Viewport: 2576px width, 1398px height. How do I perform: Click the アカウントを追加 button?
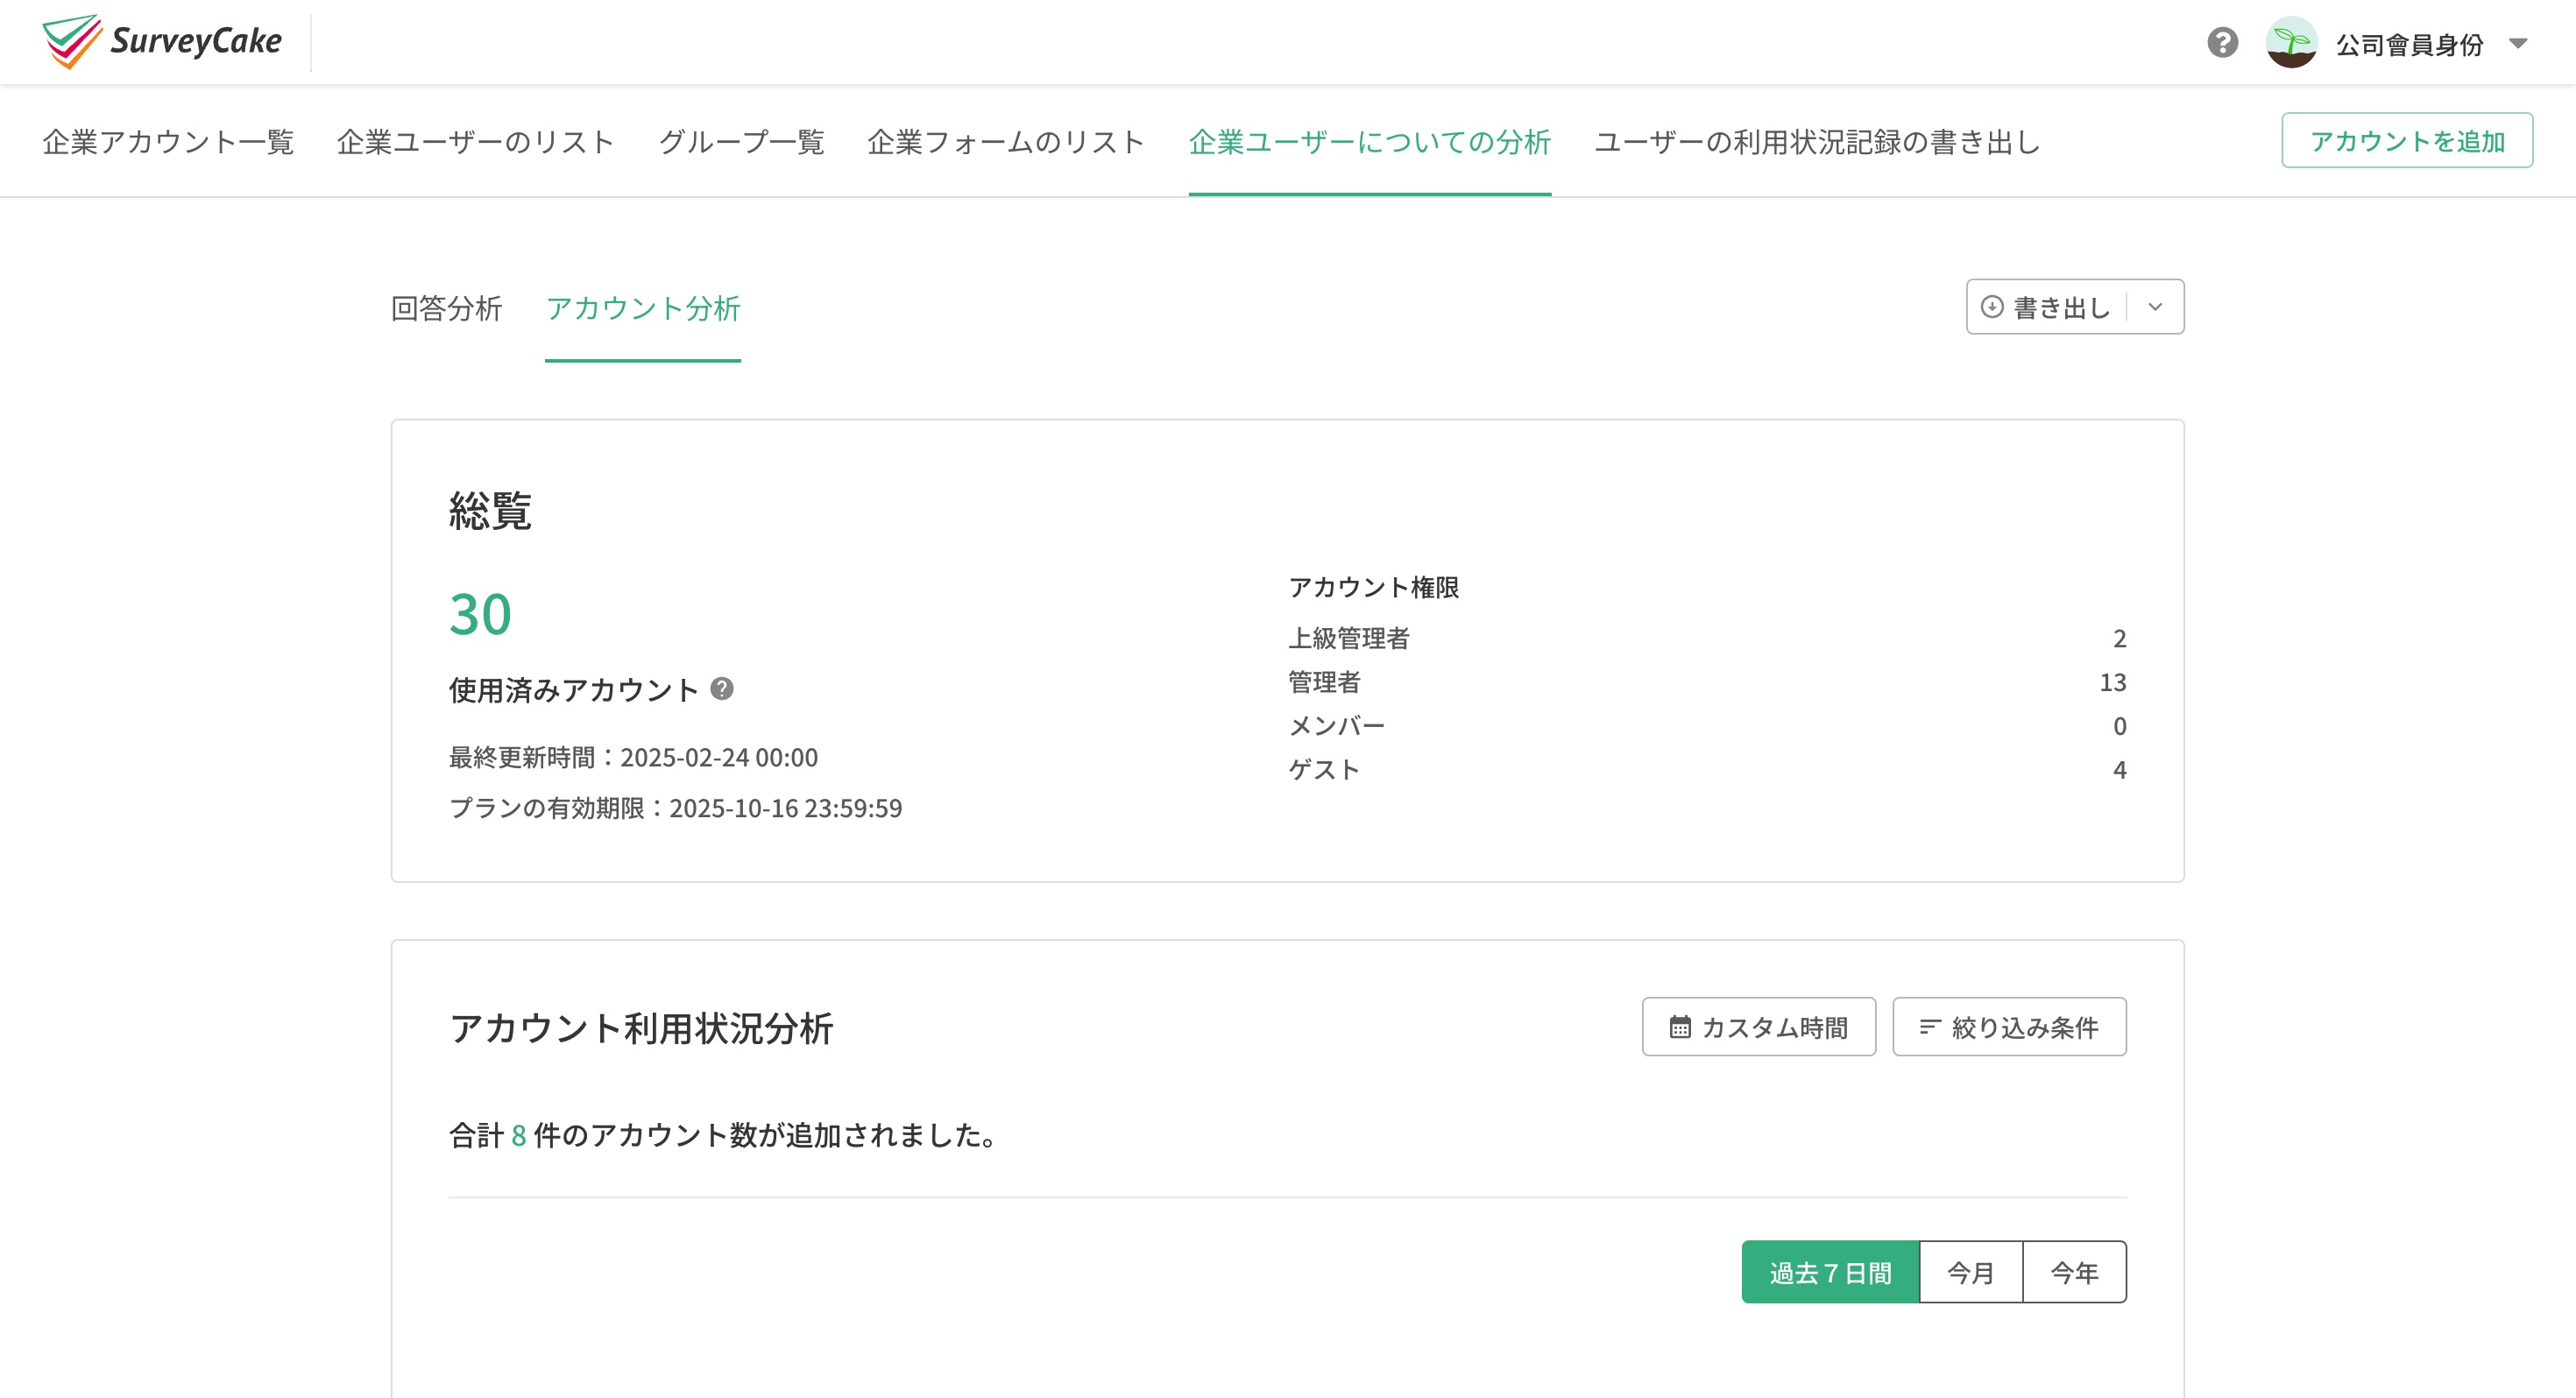tap(2407, 140)
